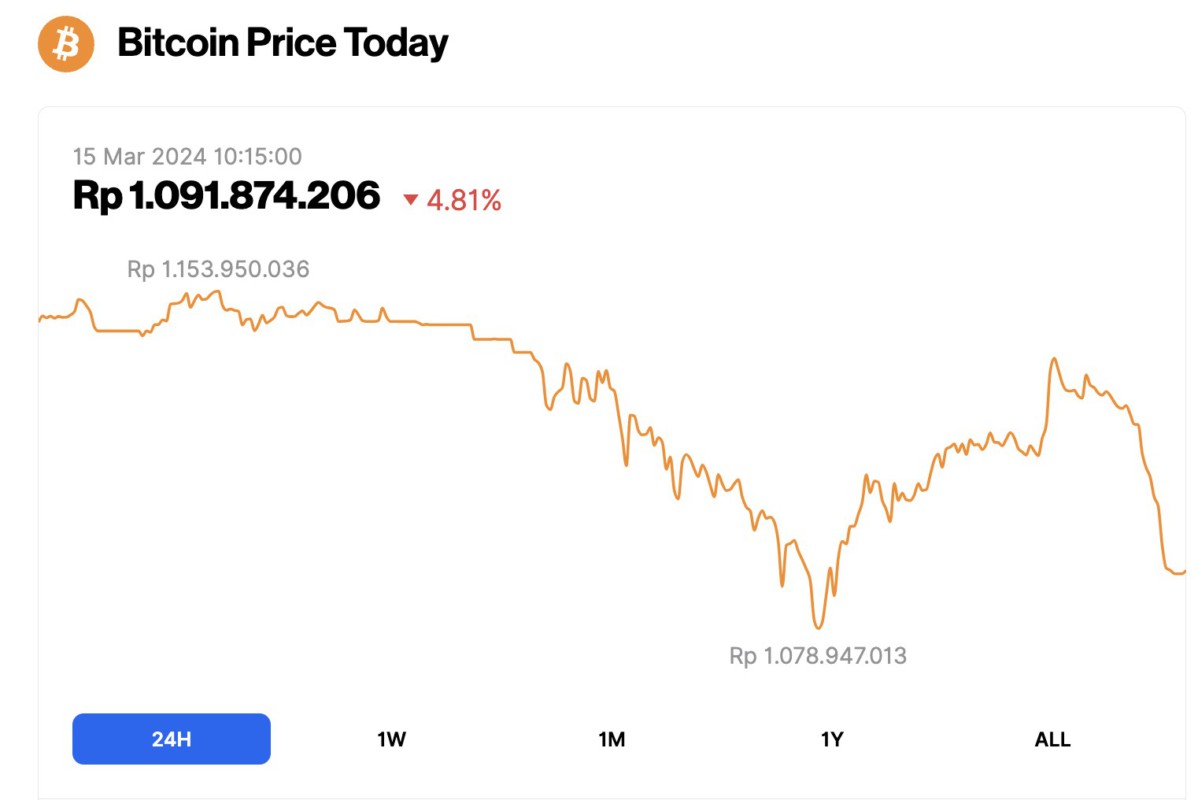
Task: Click the blue highlighted 24H button
Action: tap(170, 738)
